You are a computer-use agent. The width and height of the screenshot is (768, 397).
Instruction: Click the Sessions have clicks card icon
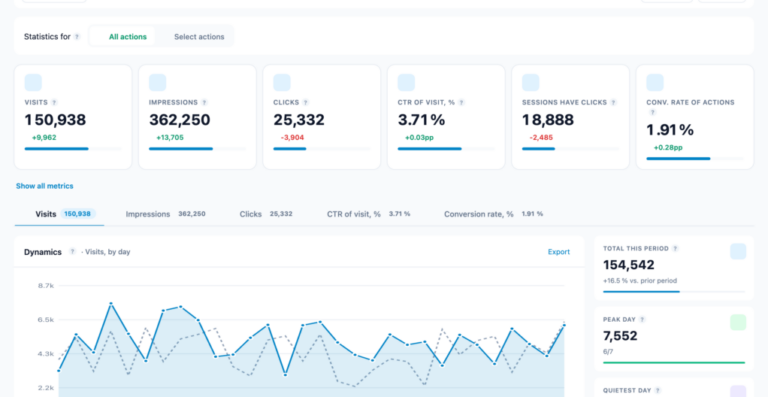pyautogui.click(x=531, y=83)
